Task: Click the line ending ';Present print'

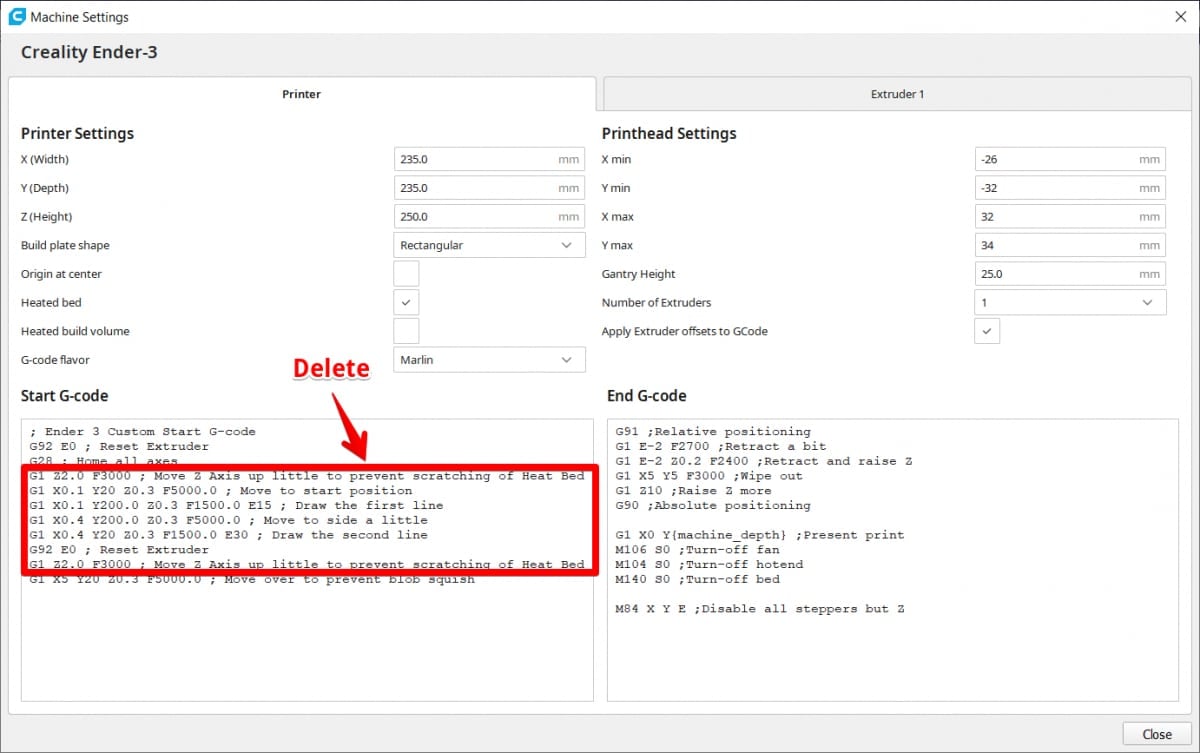Action: pyautogui.click(x=760, y=535)
